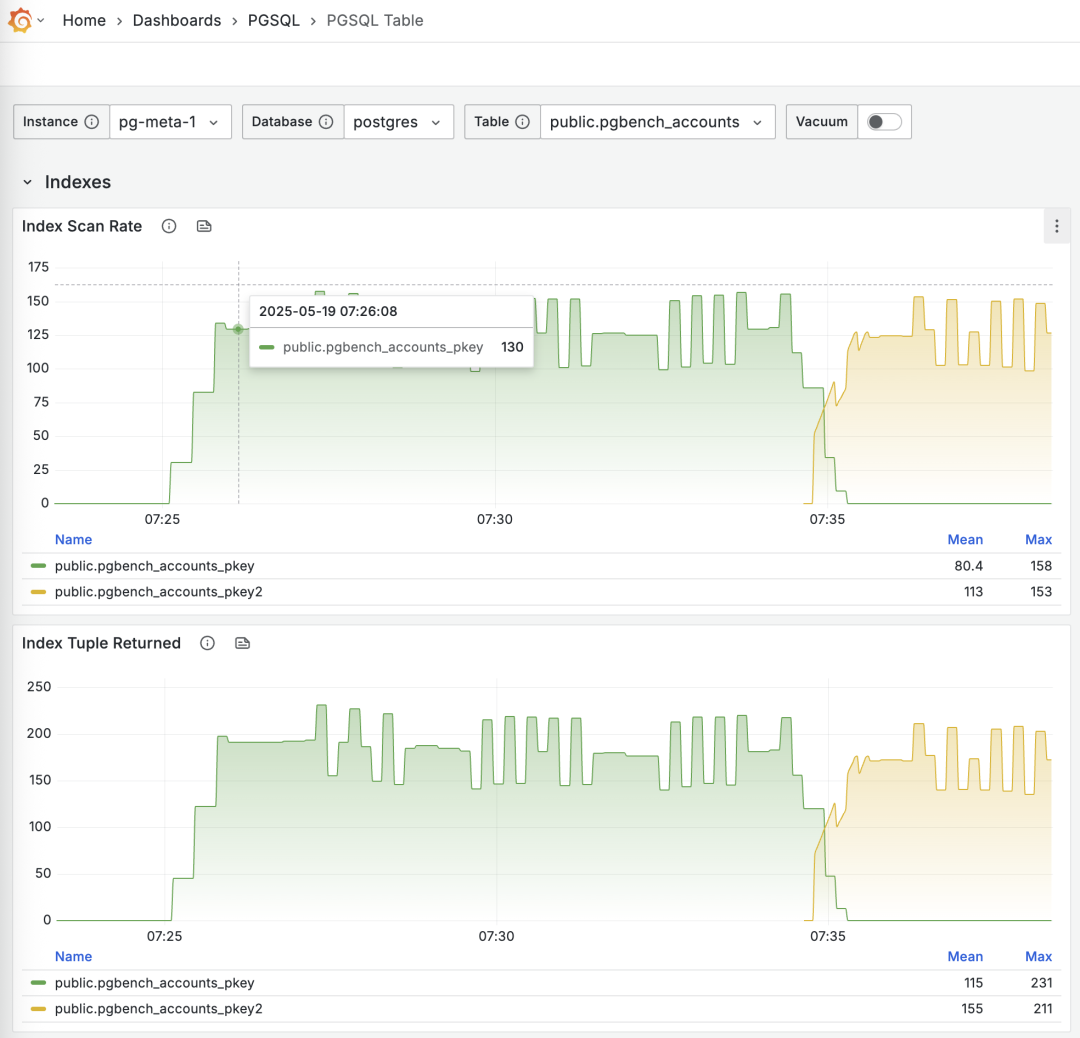Collapse the Indexes row section
Image resolution: width=1080 pixels, height=1038 pixels.
28,182
